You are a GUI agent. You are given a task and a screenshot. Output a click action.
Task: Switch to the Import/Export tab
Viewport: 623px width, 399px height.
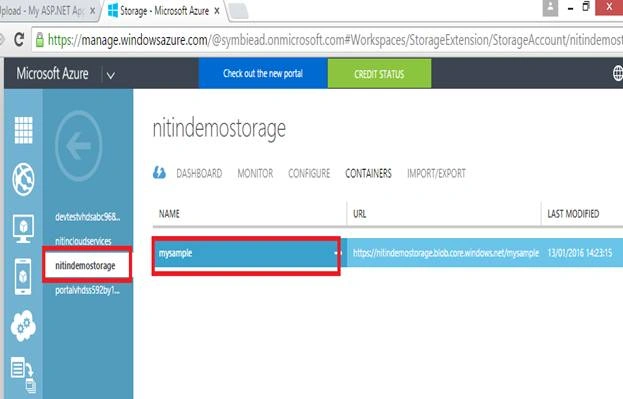coord(436,173)
